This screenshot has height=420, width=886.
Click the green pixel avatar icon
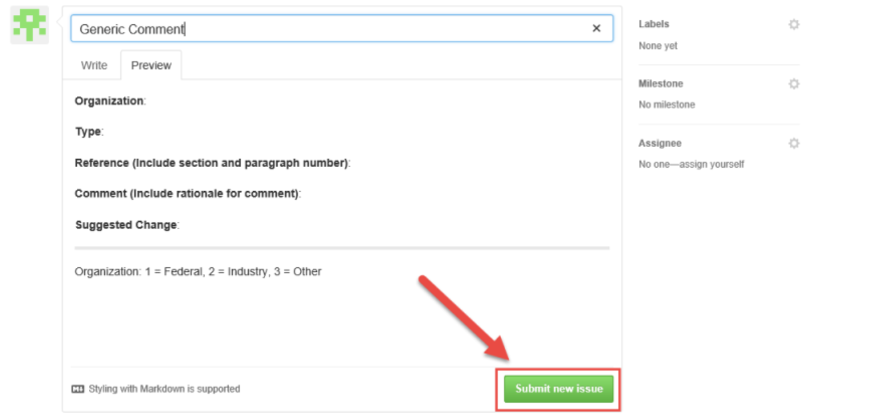click(29, 25)
